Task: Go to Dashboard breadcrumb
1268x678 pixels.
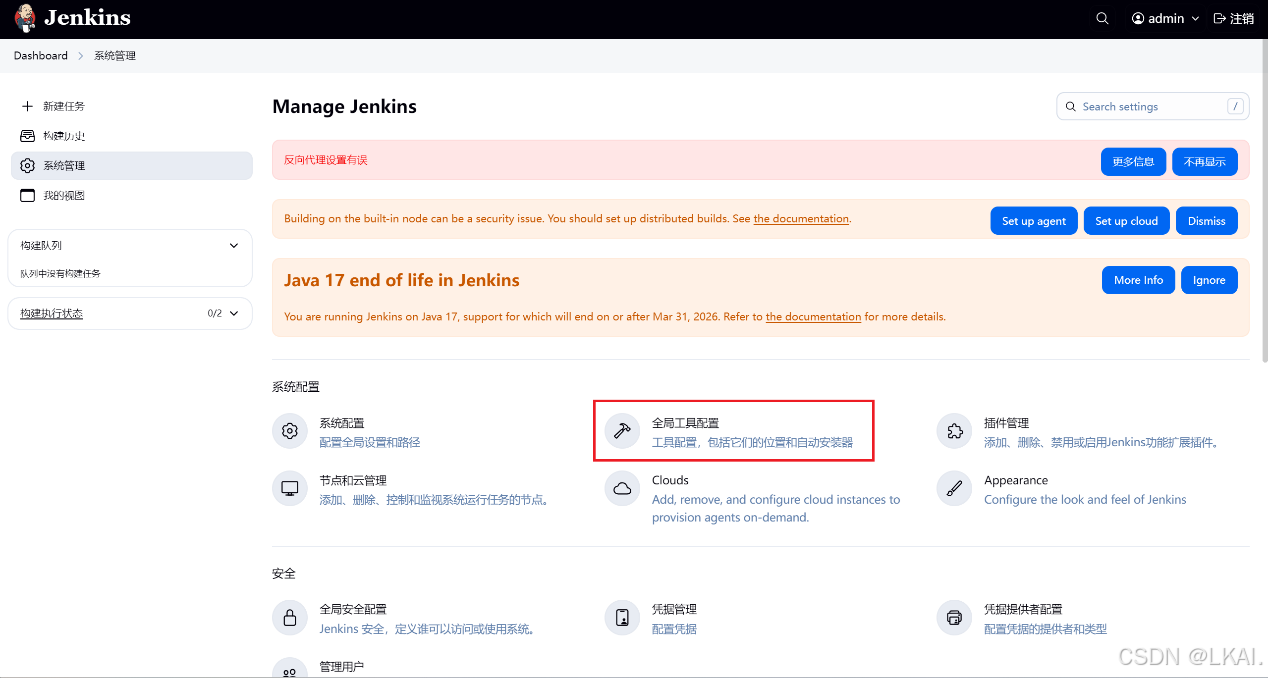Action: click(x=41, y=56)
